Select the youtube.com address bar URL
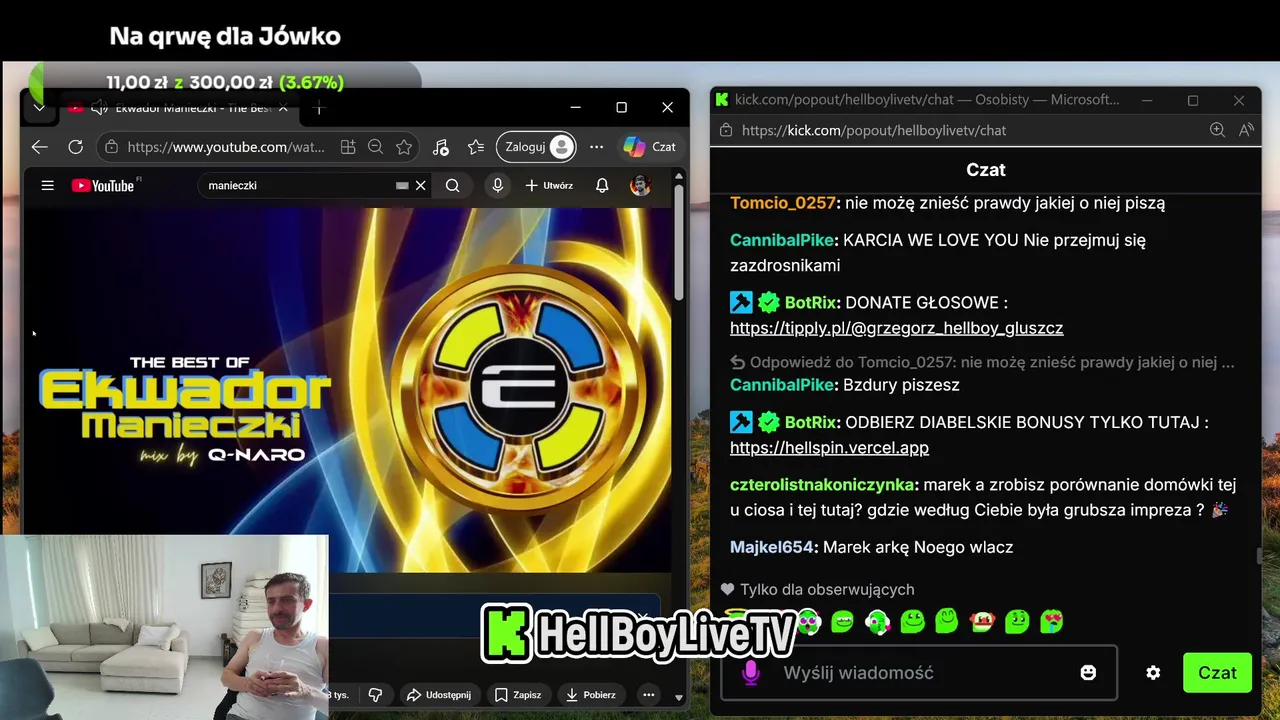Image resolution: width=1280 pixels, height=720 pixels. [226, 147]
